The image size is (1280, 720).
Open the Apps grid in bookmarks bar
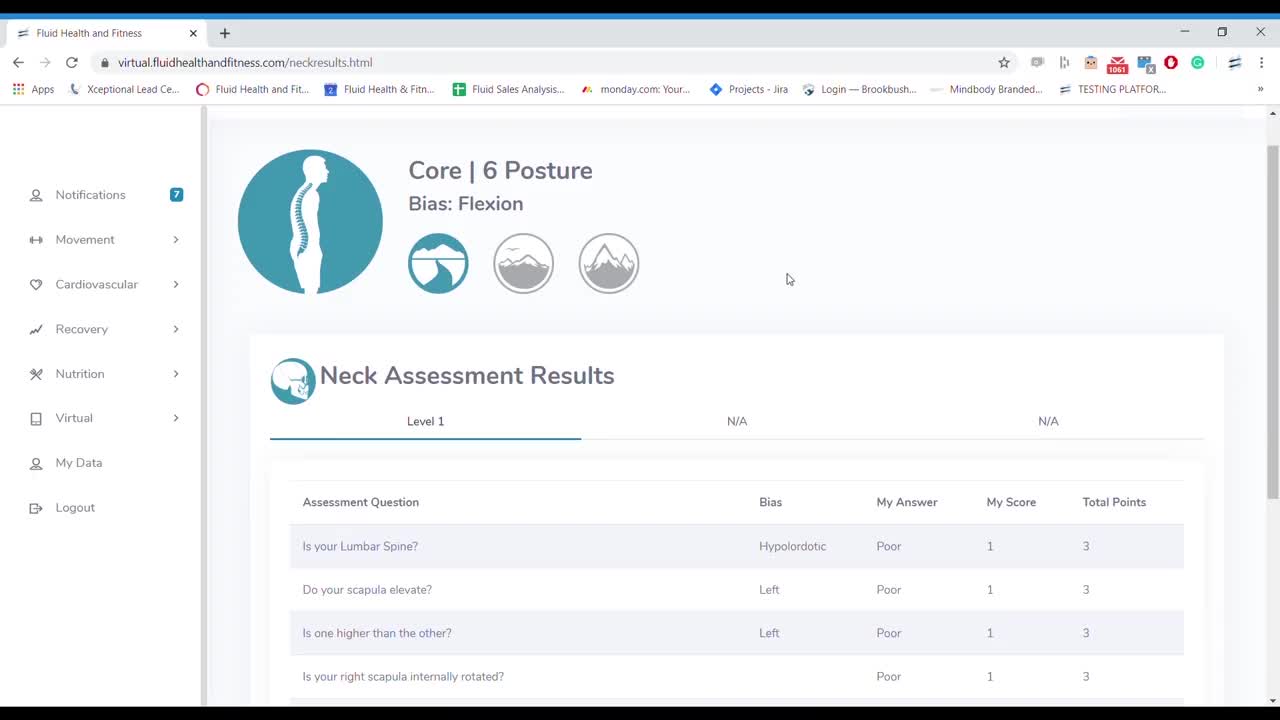(x=33, y=89)
